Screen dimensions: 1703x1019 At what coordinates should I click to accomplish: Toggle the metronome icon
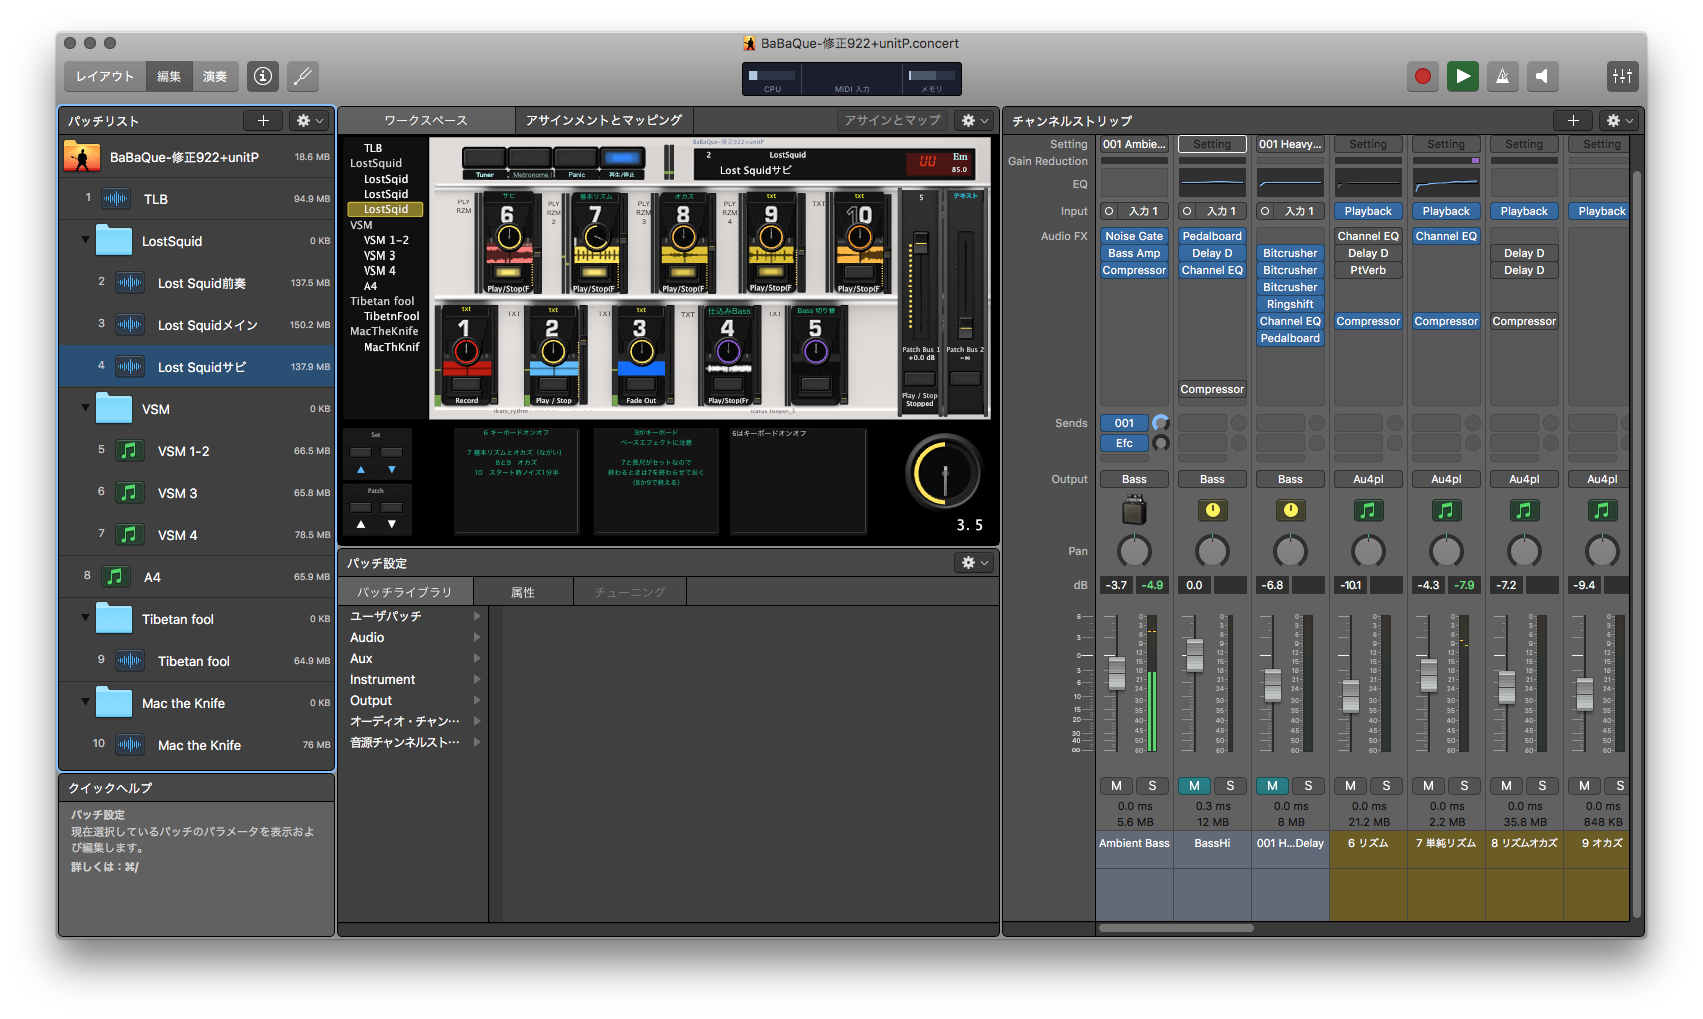(1502, 76)
